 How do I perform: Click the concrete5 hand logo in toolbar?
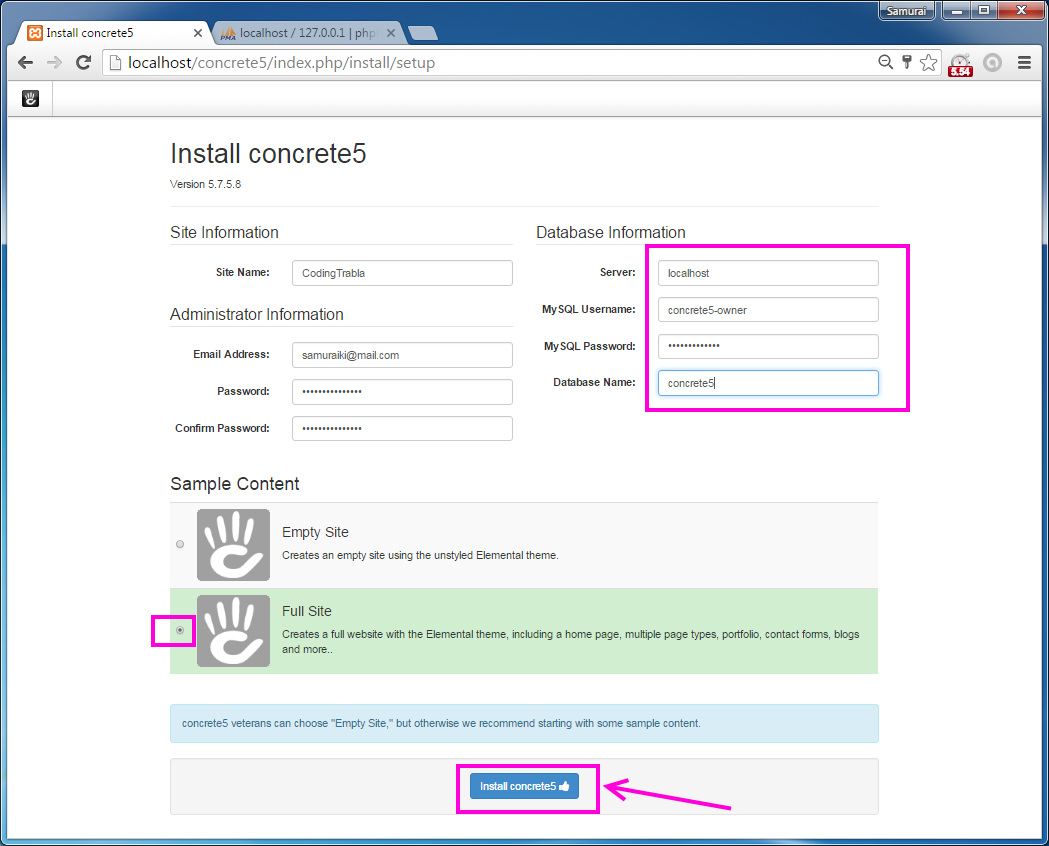(31, 98)
